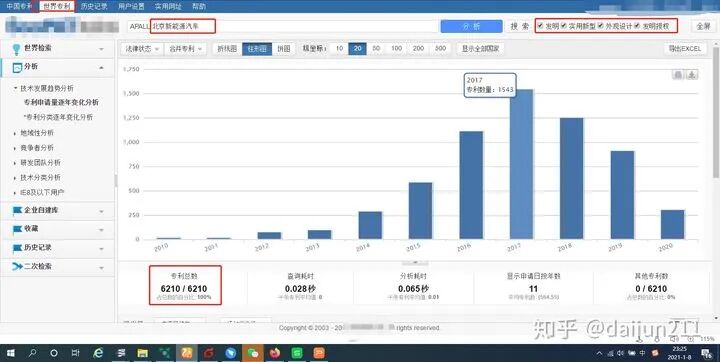Toggle the 发明 checkbox
The image size is (720, 362).
(540, 26)
